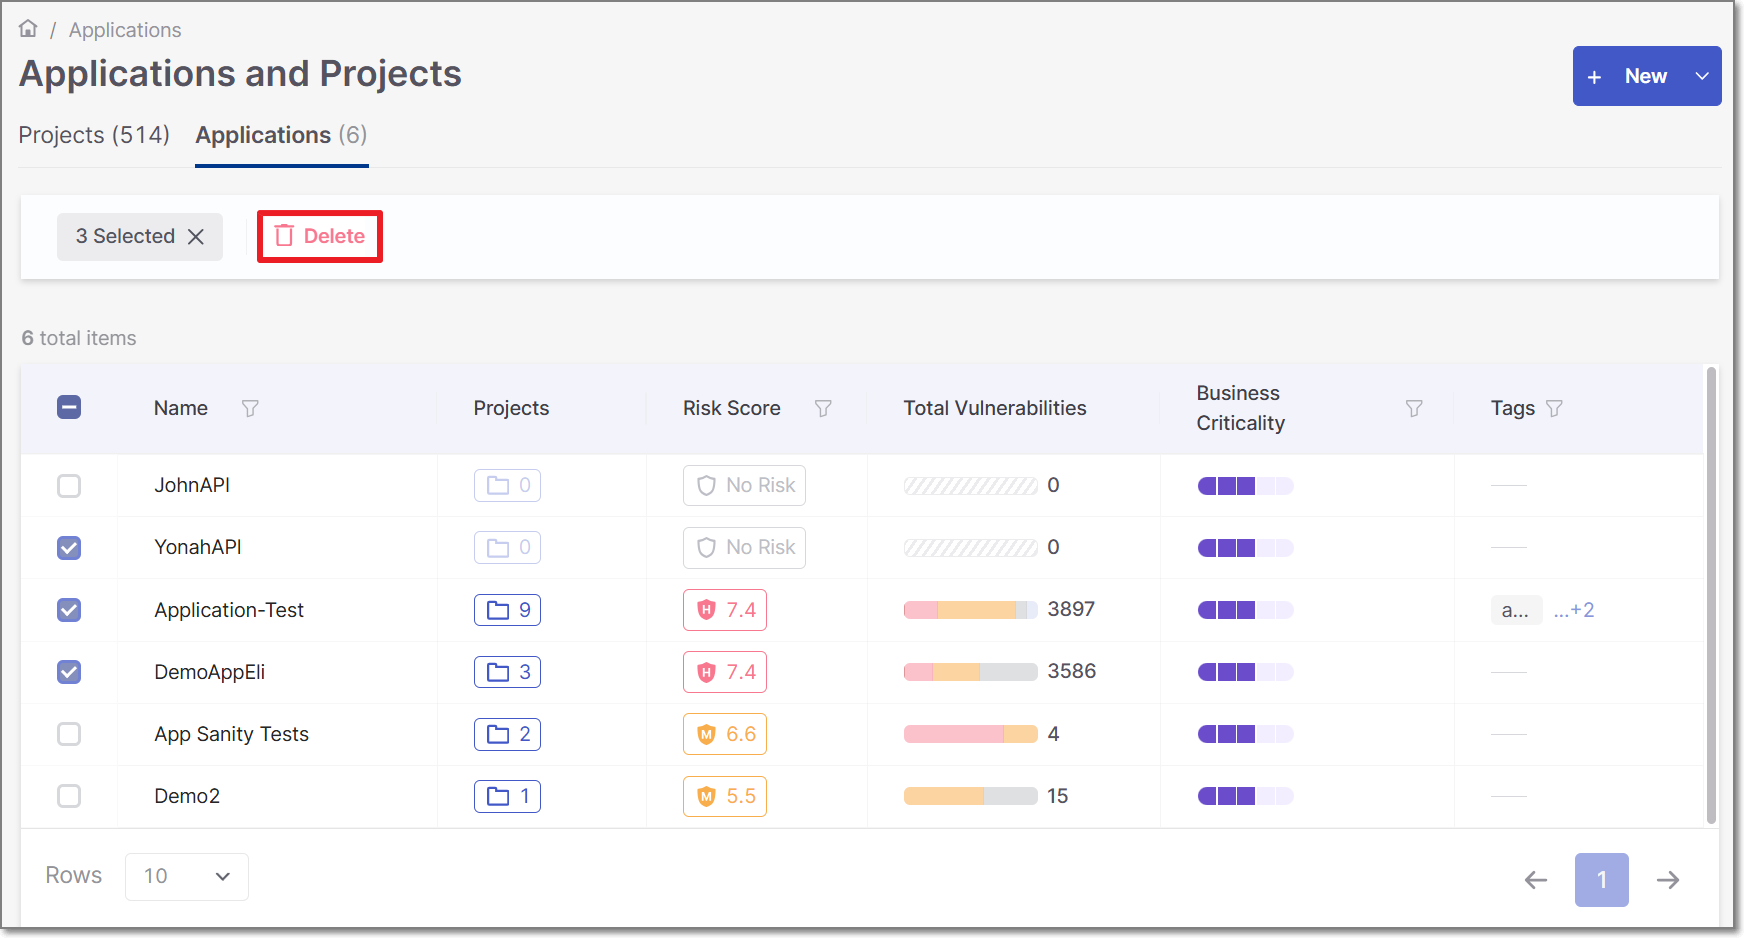Uncheck the YonahAPI row checkbox
Screen dimensions: 1744x938
(x=69, y=548)
